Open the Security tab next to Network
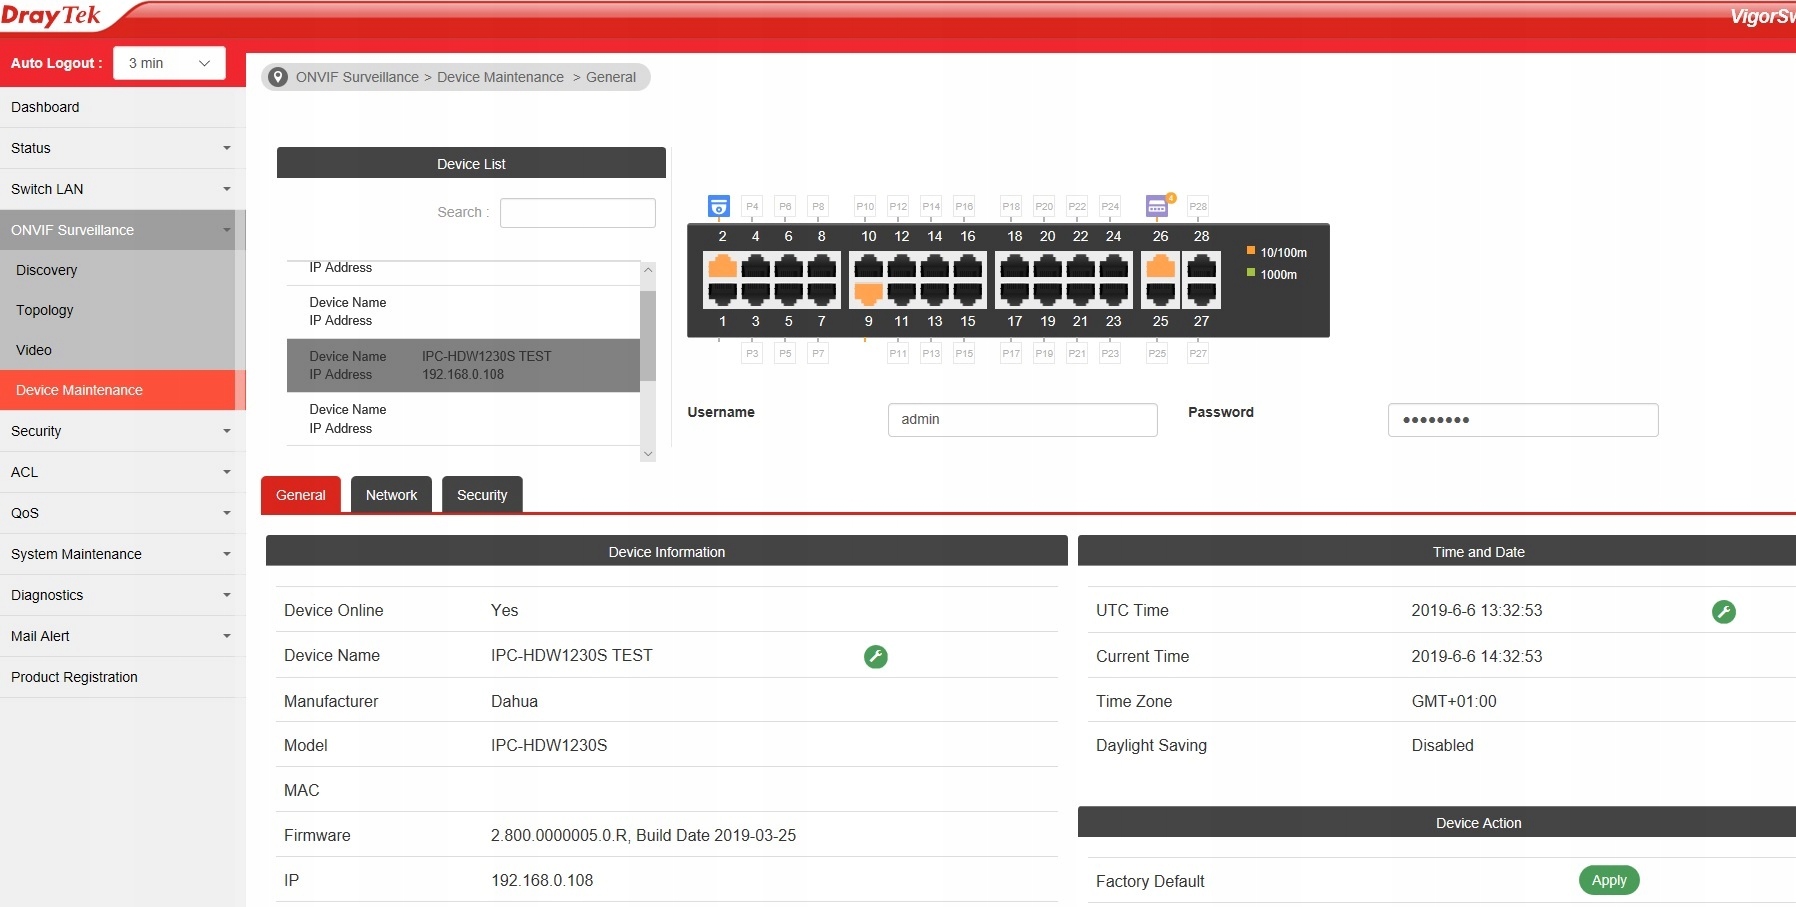Viewport: 1796px width, 907px height. 482,495
